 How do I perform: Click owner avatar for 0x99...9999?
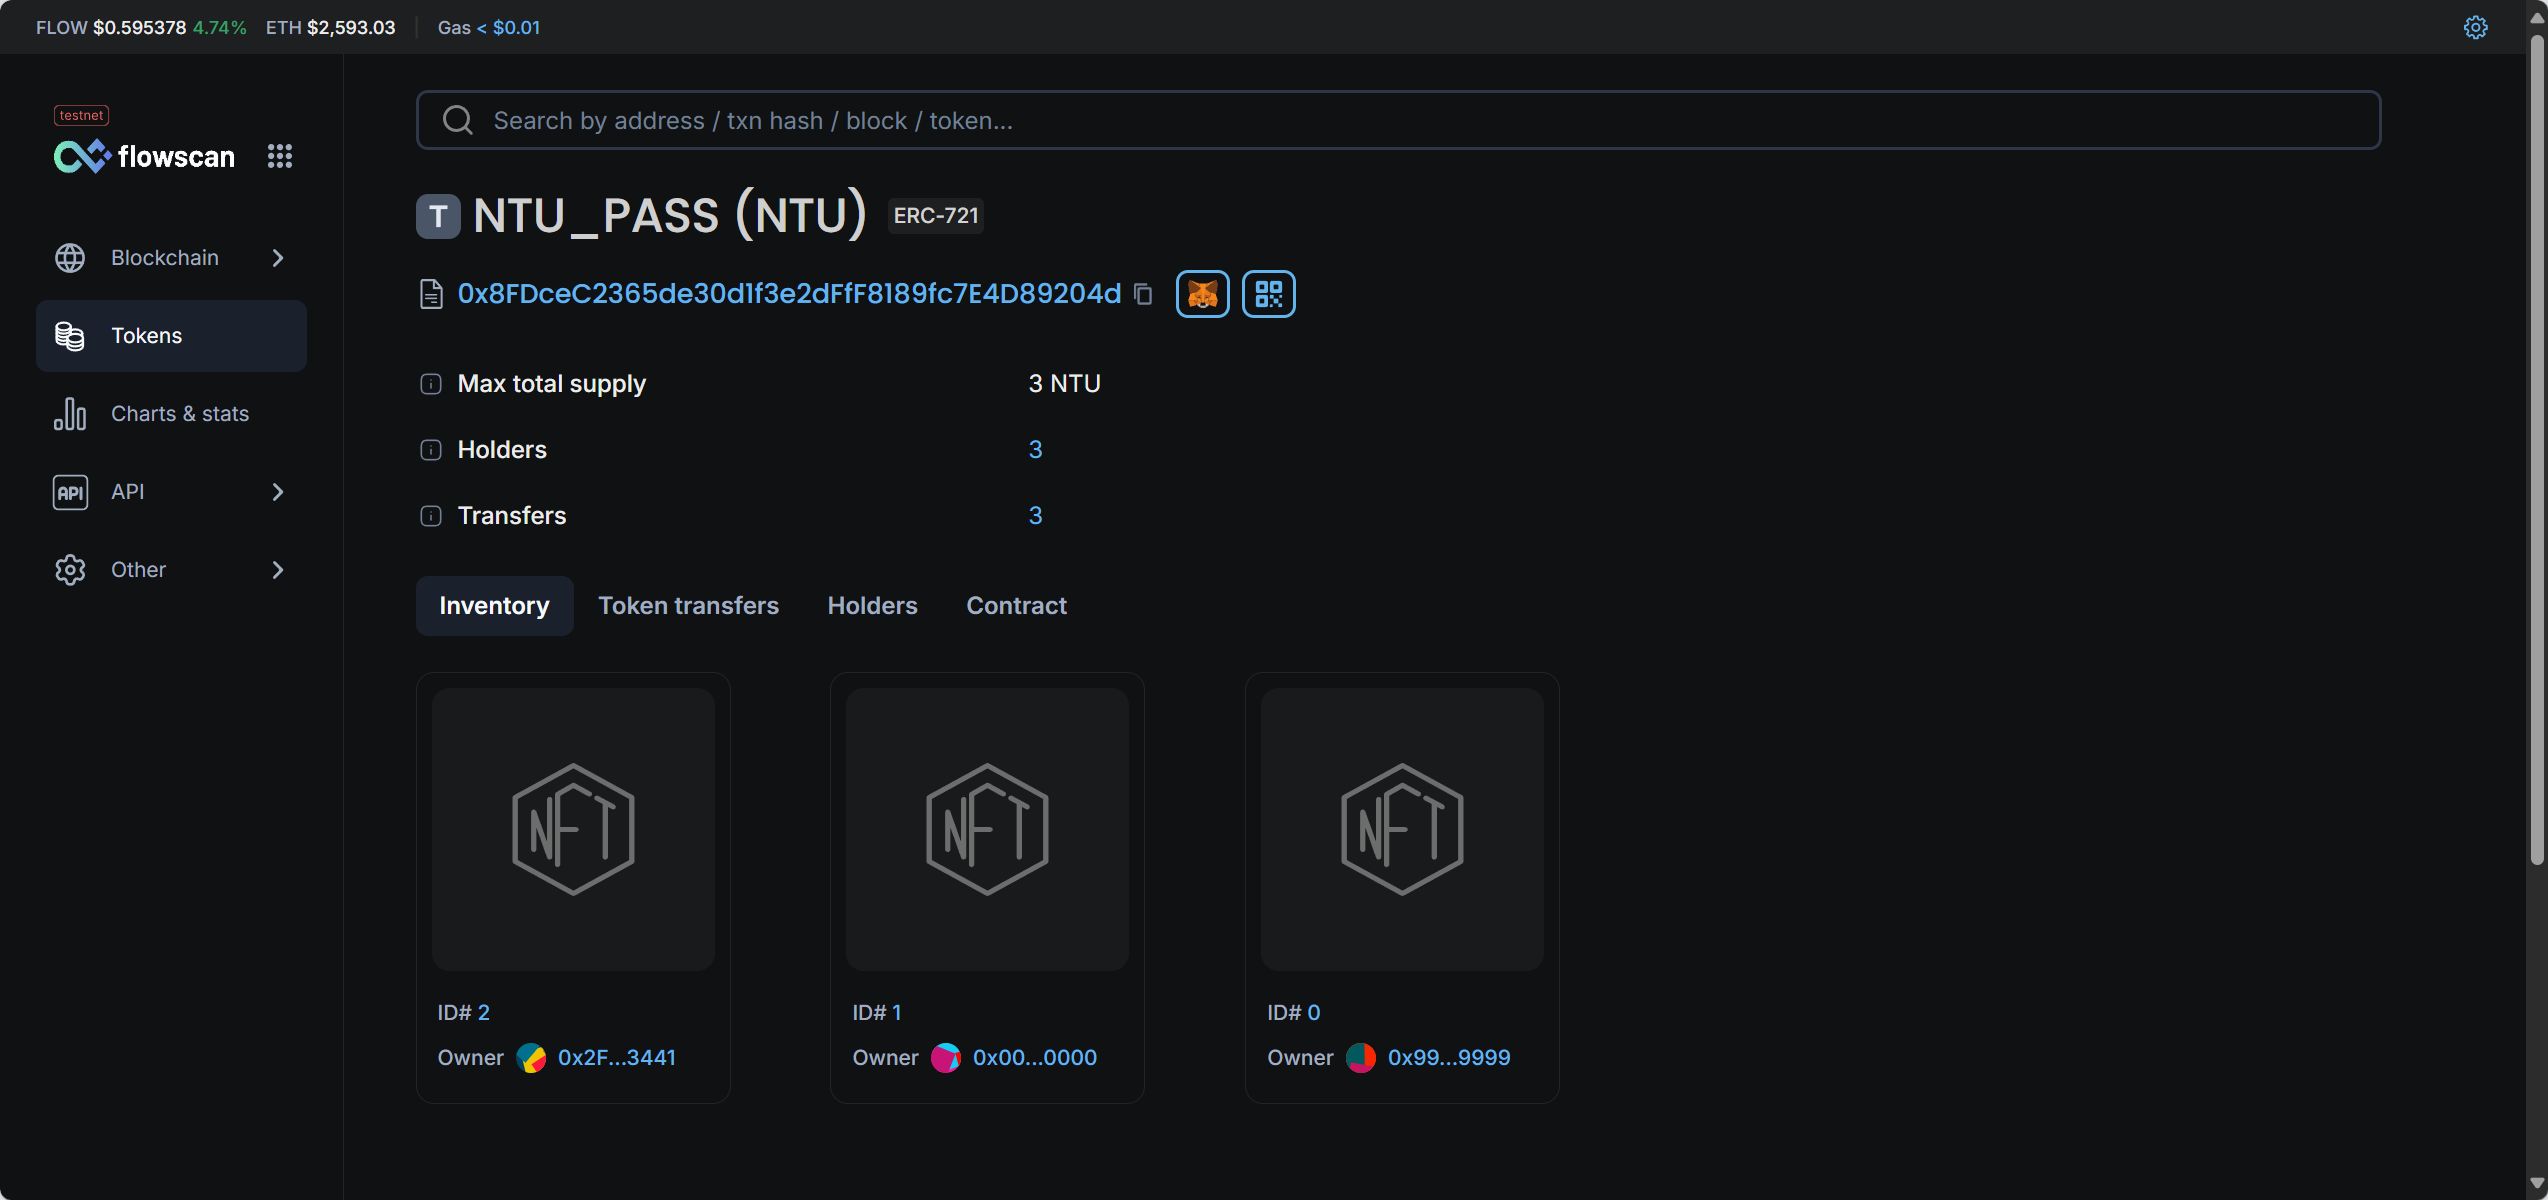[x=1361, y=1058]
